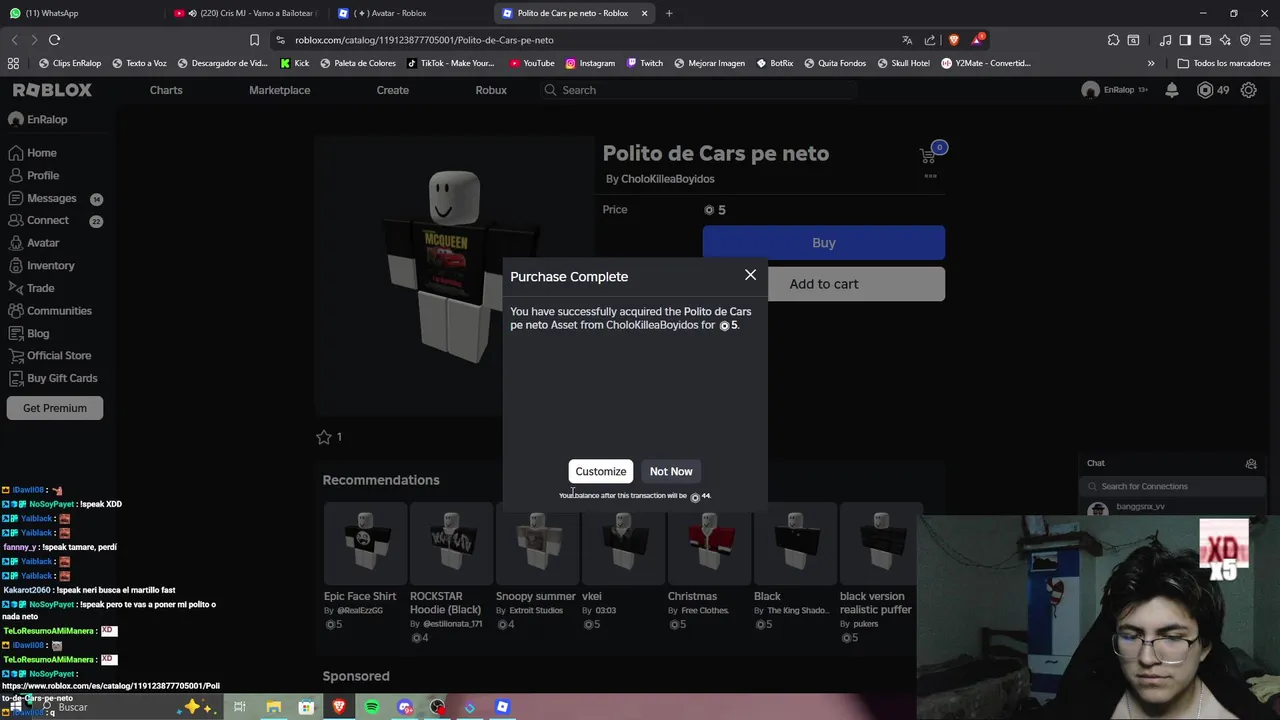Open Communities in sidebar

click(x=60, y=311)
